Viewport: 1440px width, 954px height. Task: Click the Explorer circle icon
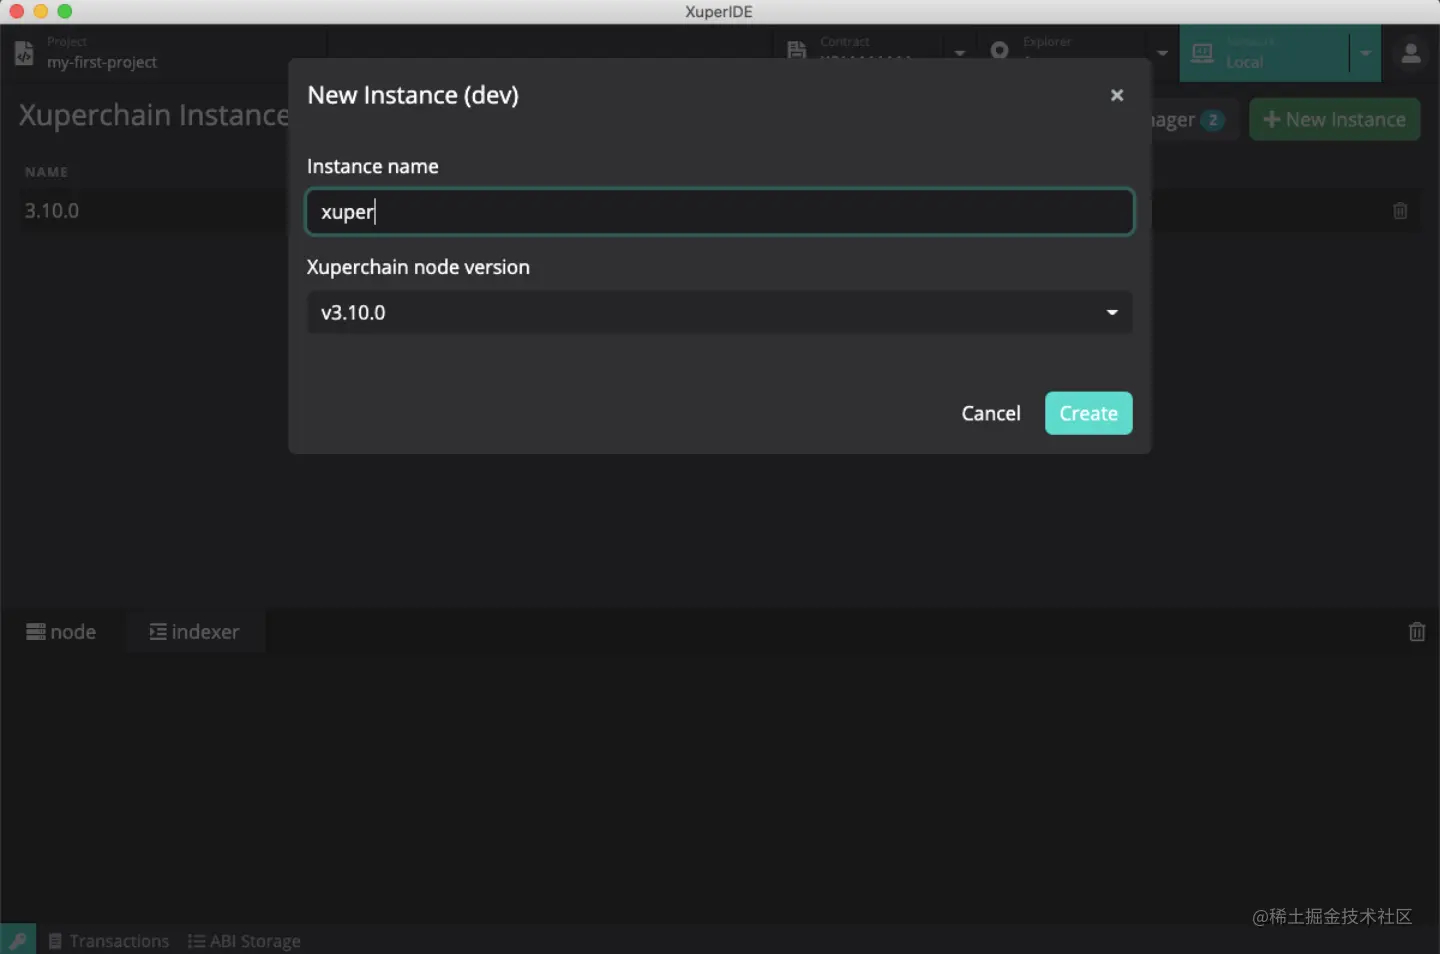(999, 50)
